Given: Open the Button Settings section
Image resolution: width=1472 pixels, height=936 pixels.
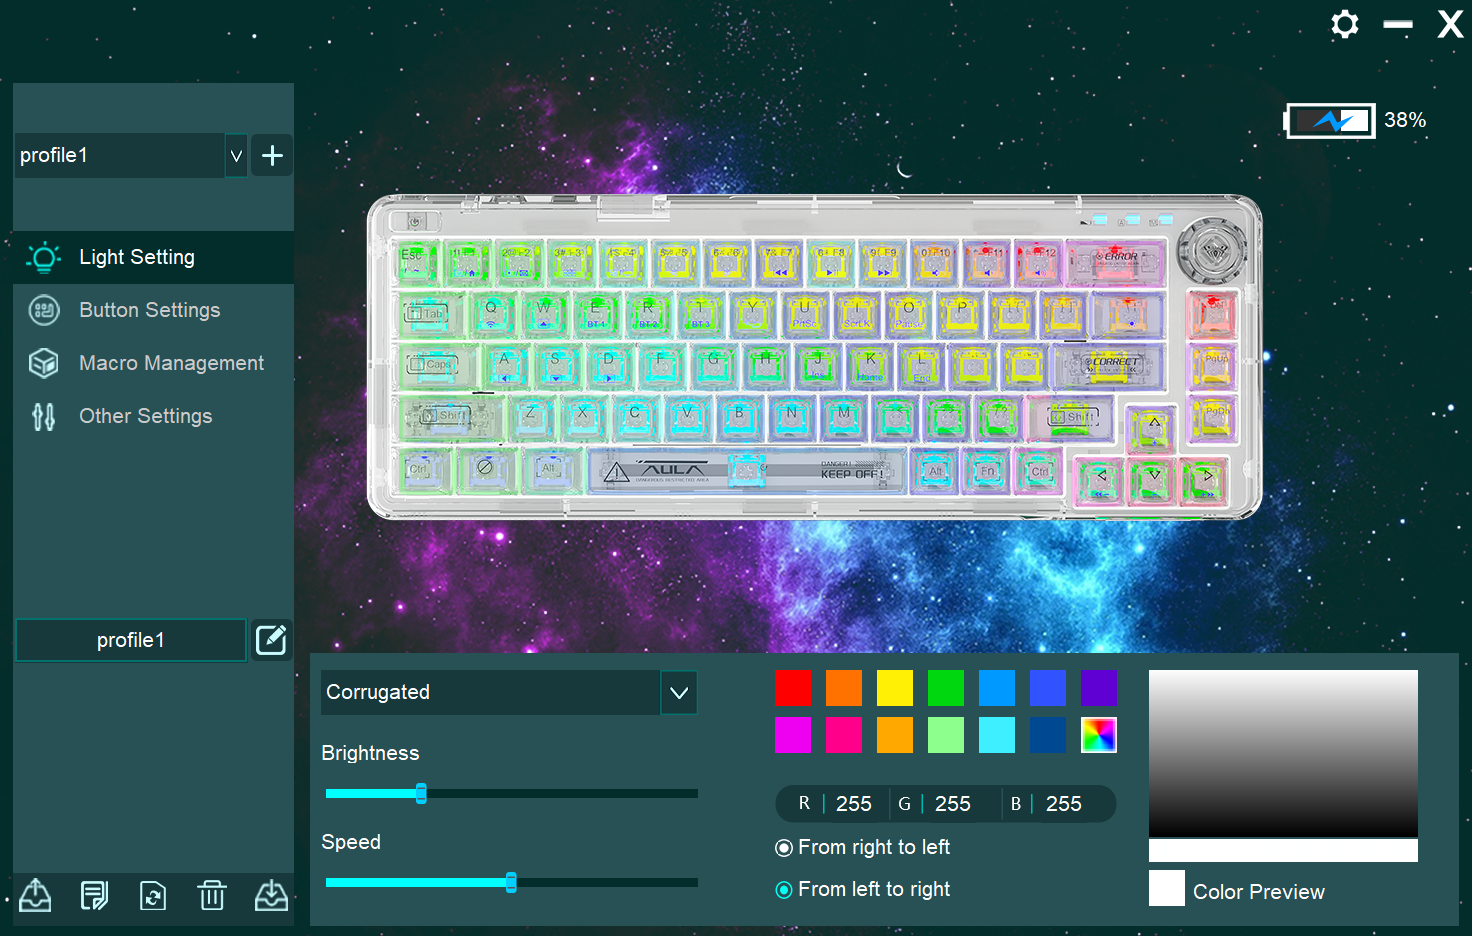Looking at the screenshot, I should point(149,310).
